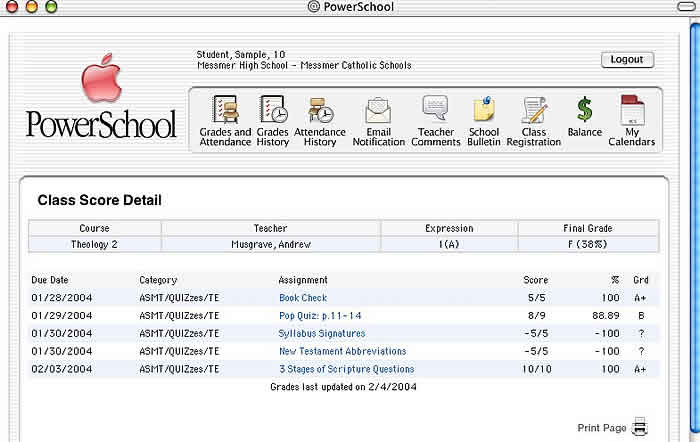Click the Theology 2 course cell
Image resolution: width=700 pixels, height=442 pixels.
94,245
